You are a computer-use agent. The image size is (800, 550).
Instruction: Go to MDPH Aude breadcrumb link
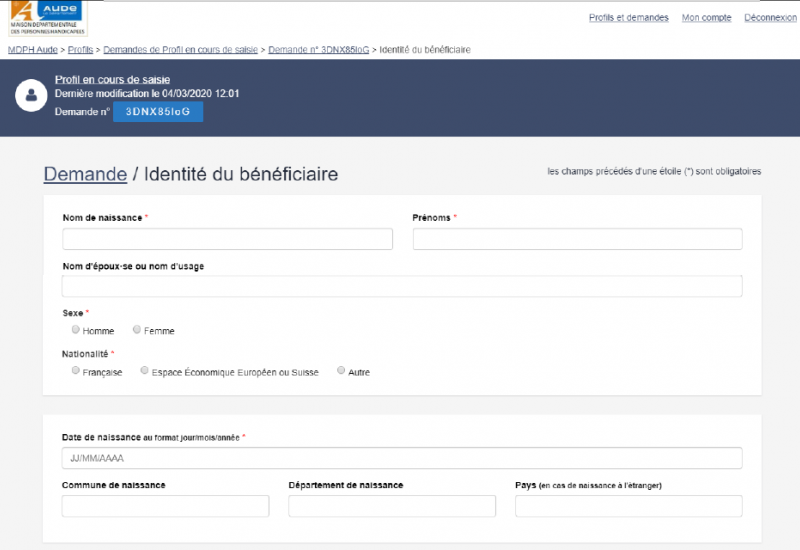(33, 49)
